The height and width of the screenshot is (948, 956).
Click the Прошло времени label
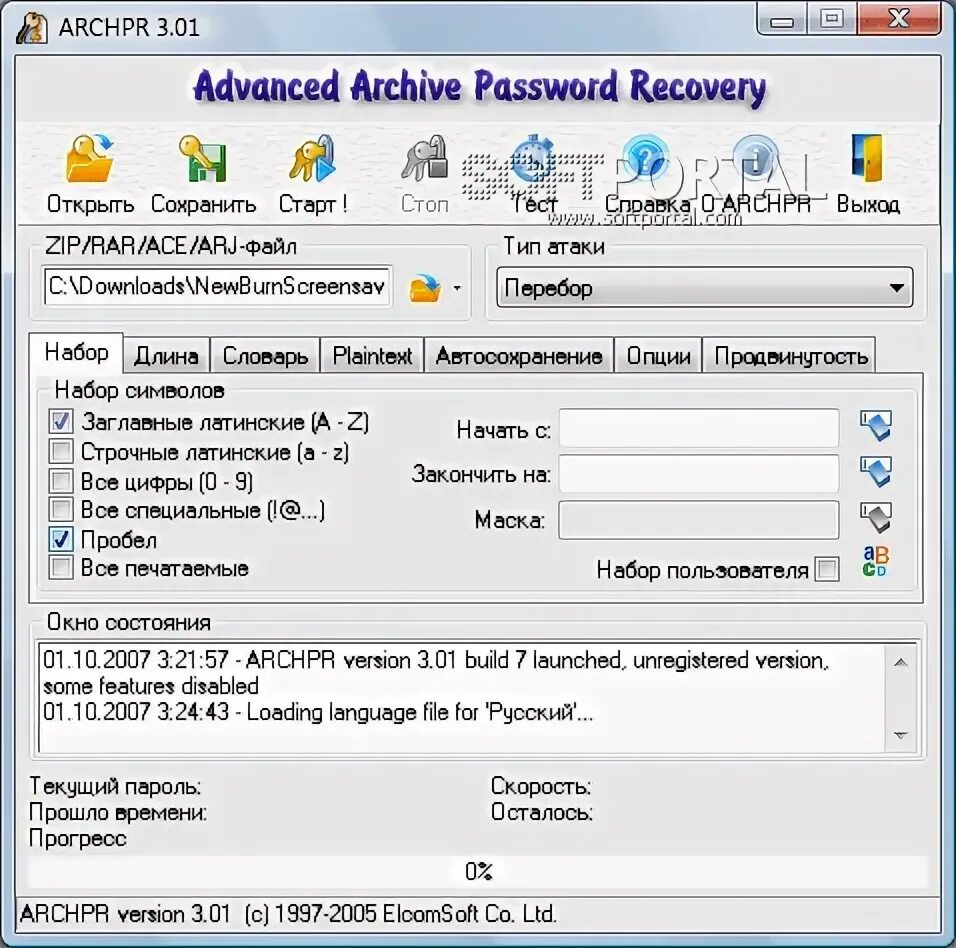point(118,813)
